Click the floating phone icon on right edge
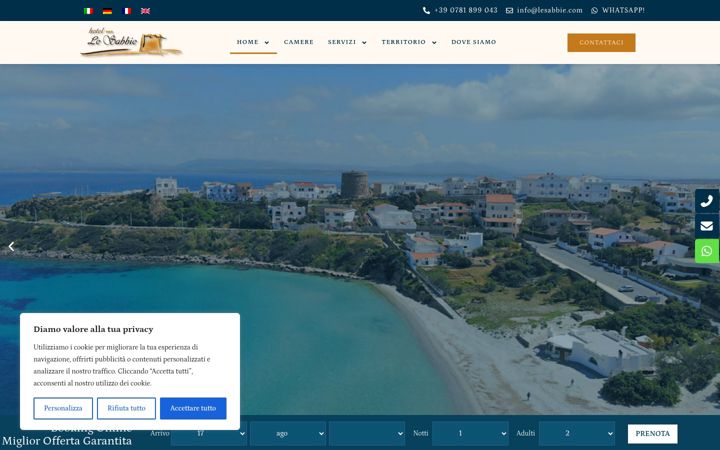This screenshot has width=720, height=450. [707, 201]
